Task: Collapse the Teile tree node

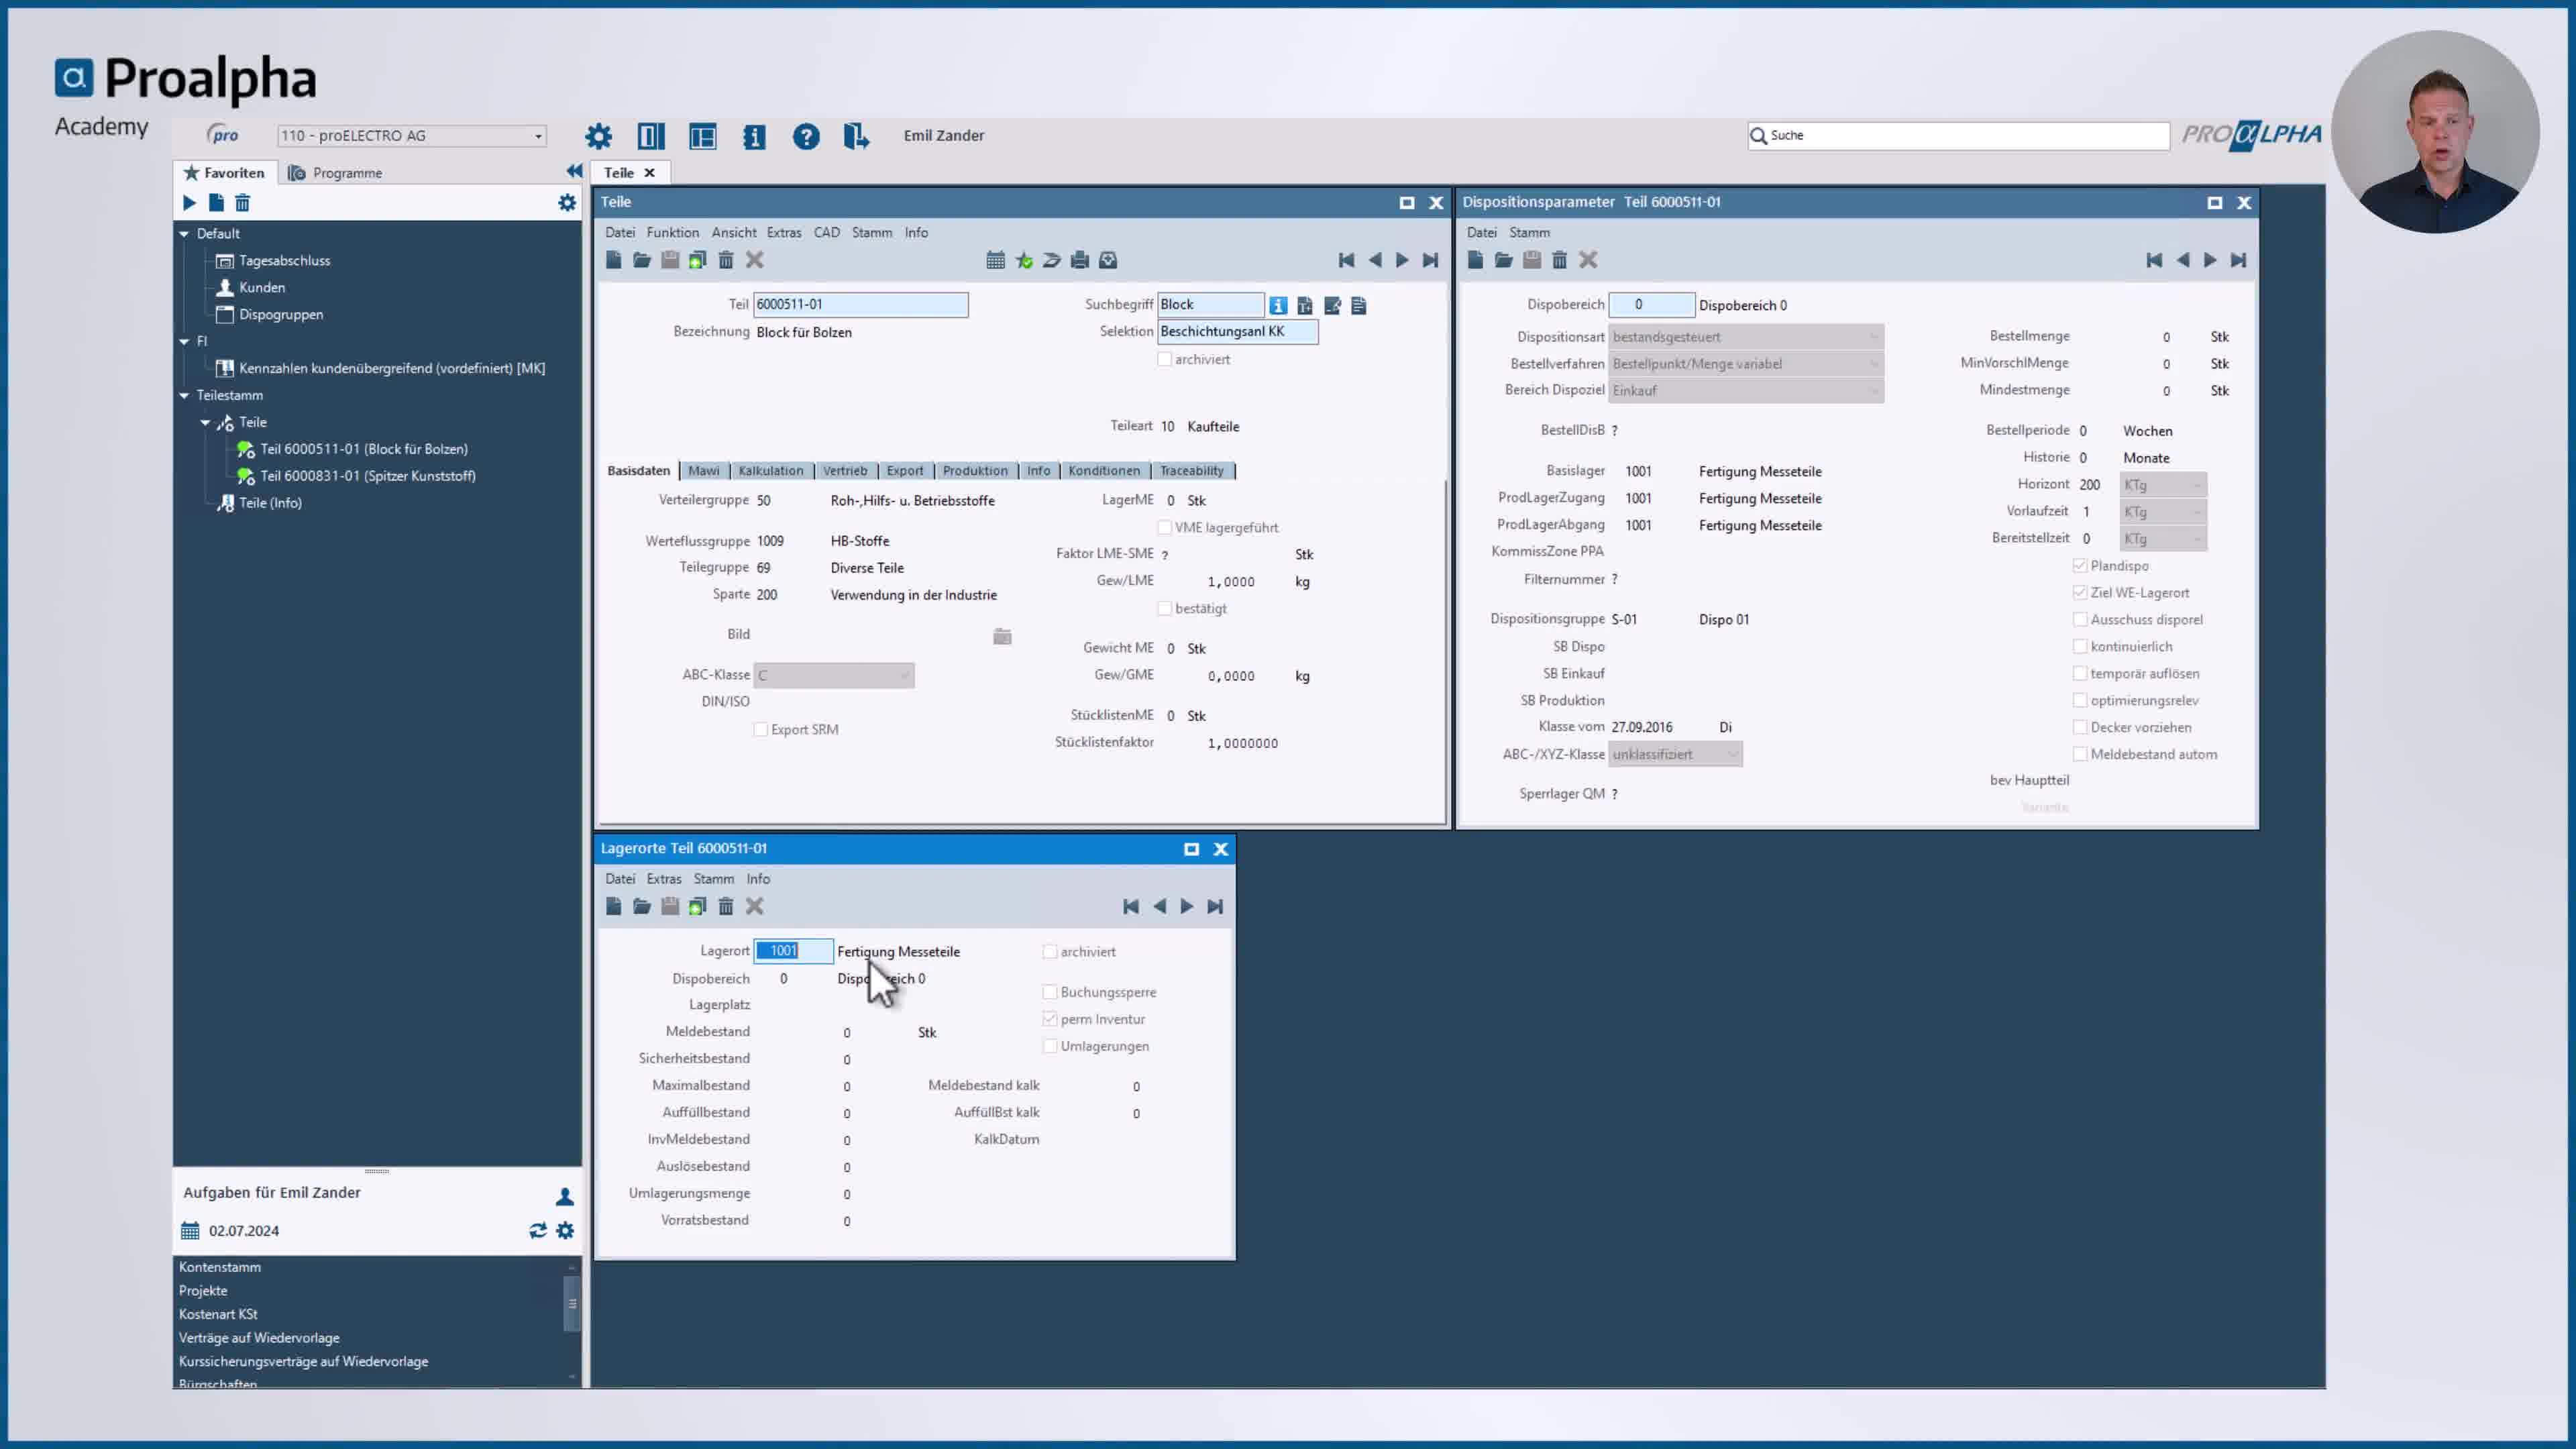Action: tap(205, 422)
